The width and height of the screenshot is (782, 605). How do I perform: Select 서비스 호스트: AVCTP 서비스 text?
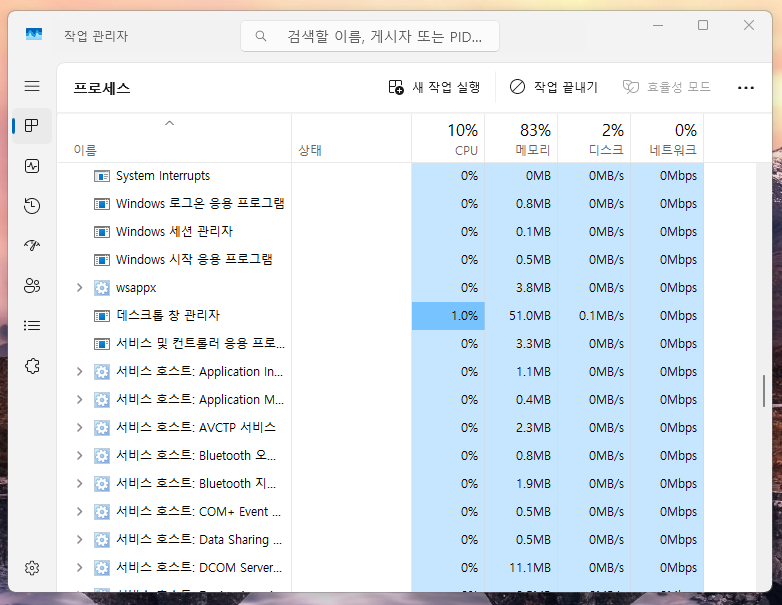point(196,427)
